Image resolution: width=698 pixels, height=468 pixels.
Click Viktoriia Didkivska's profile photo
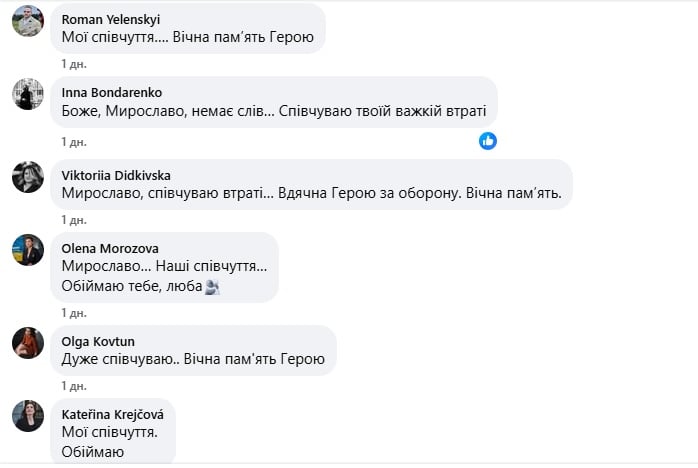pos(28,176)
